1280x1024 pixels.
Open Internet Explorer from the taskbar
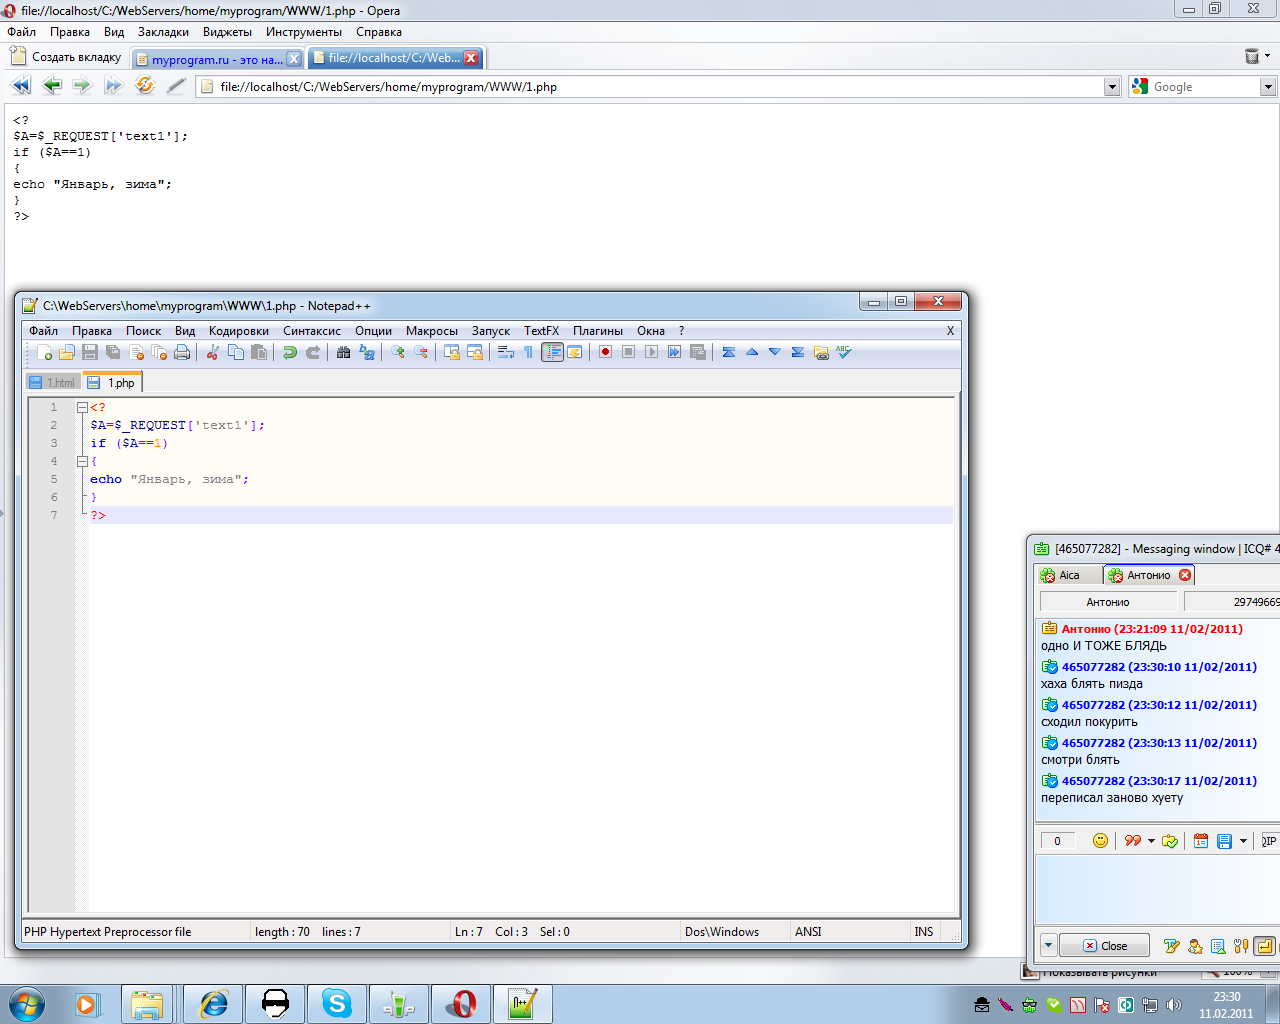(213, 1004)
